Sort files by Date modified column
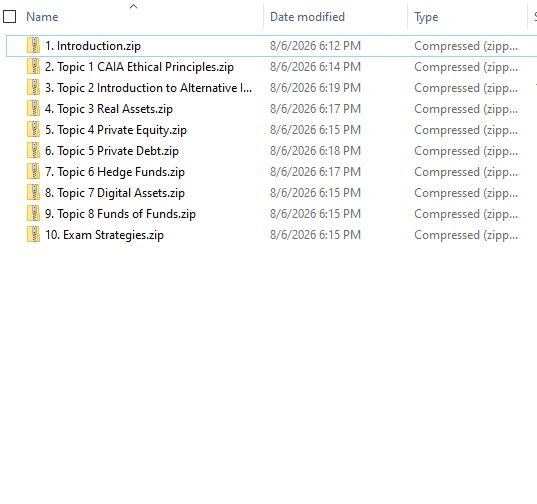The height and width of the screenshot is (504, 537). pyautogui.click(x=307, y=17)
